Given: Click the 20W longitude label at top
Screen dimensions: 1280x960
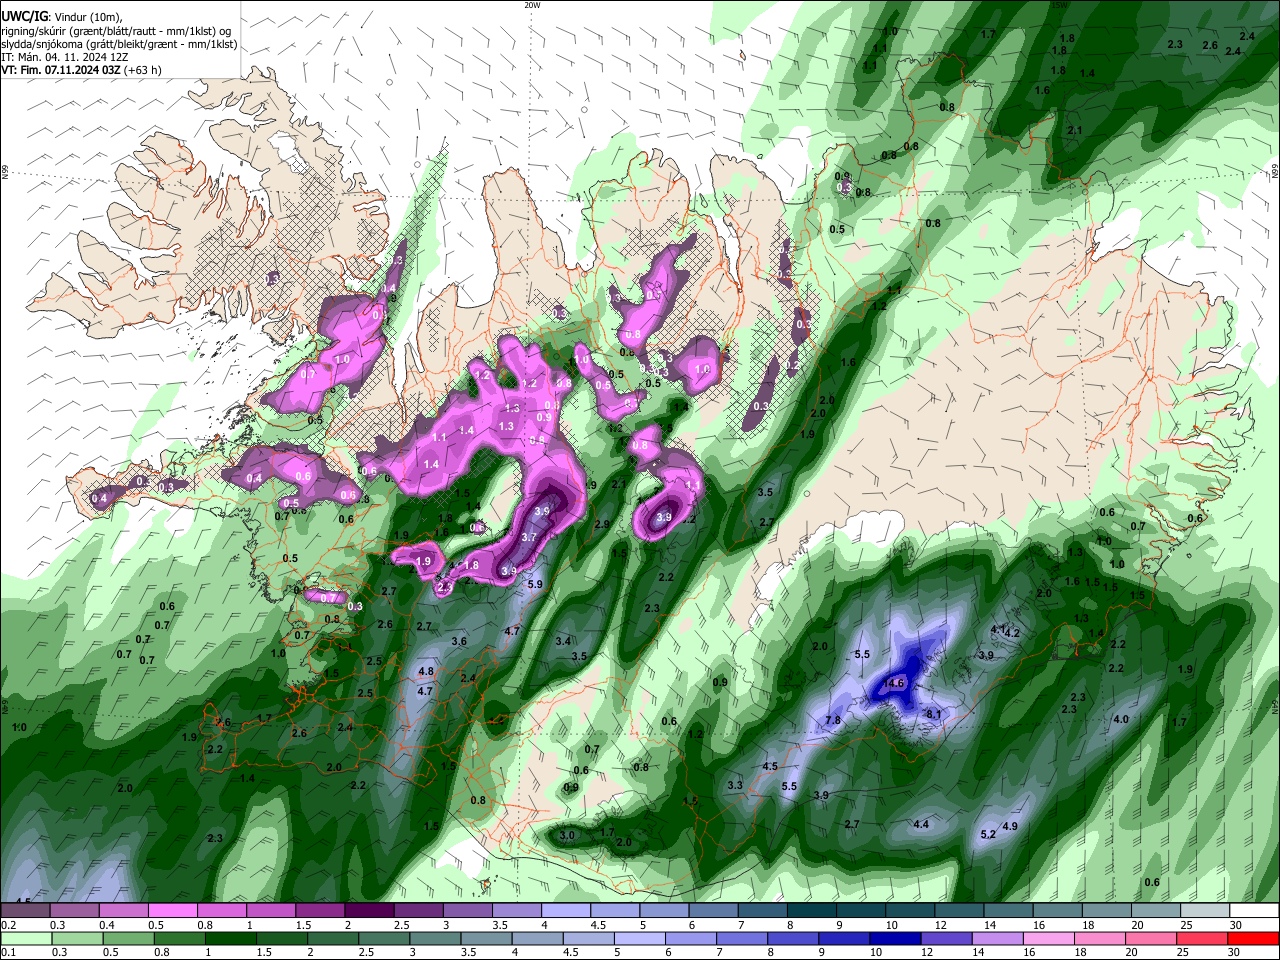Looking at the screenshot, I should coord(532,5).
